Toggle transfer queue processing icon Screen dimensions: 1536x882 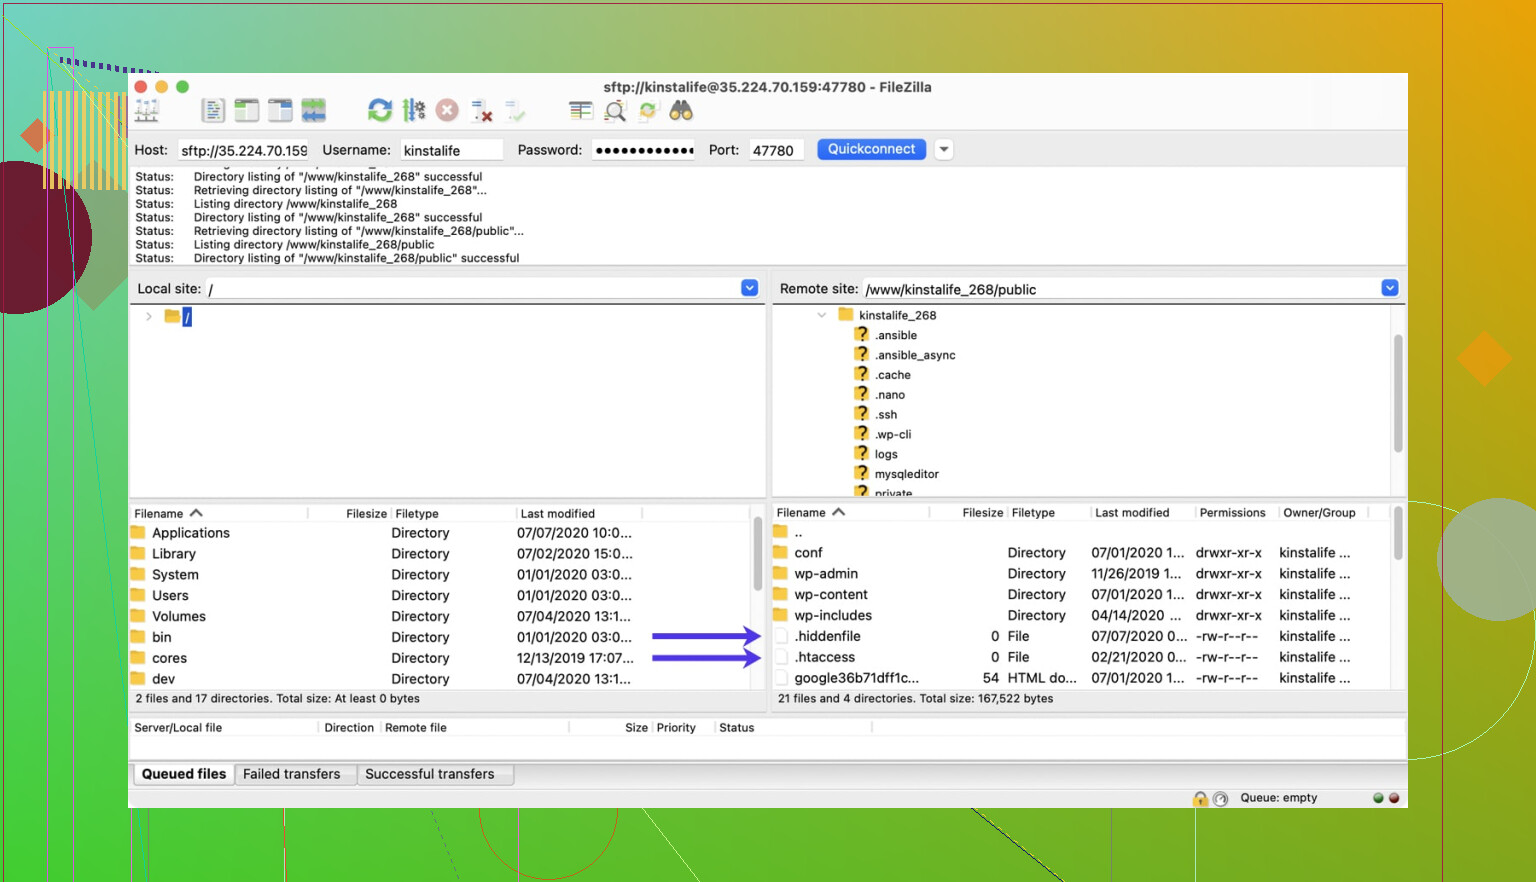[414, 110]
